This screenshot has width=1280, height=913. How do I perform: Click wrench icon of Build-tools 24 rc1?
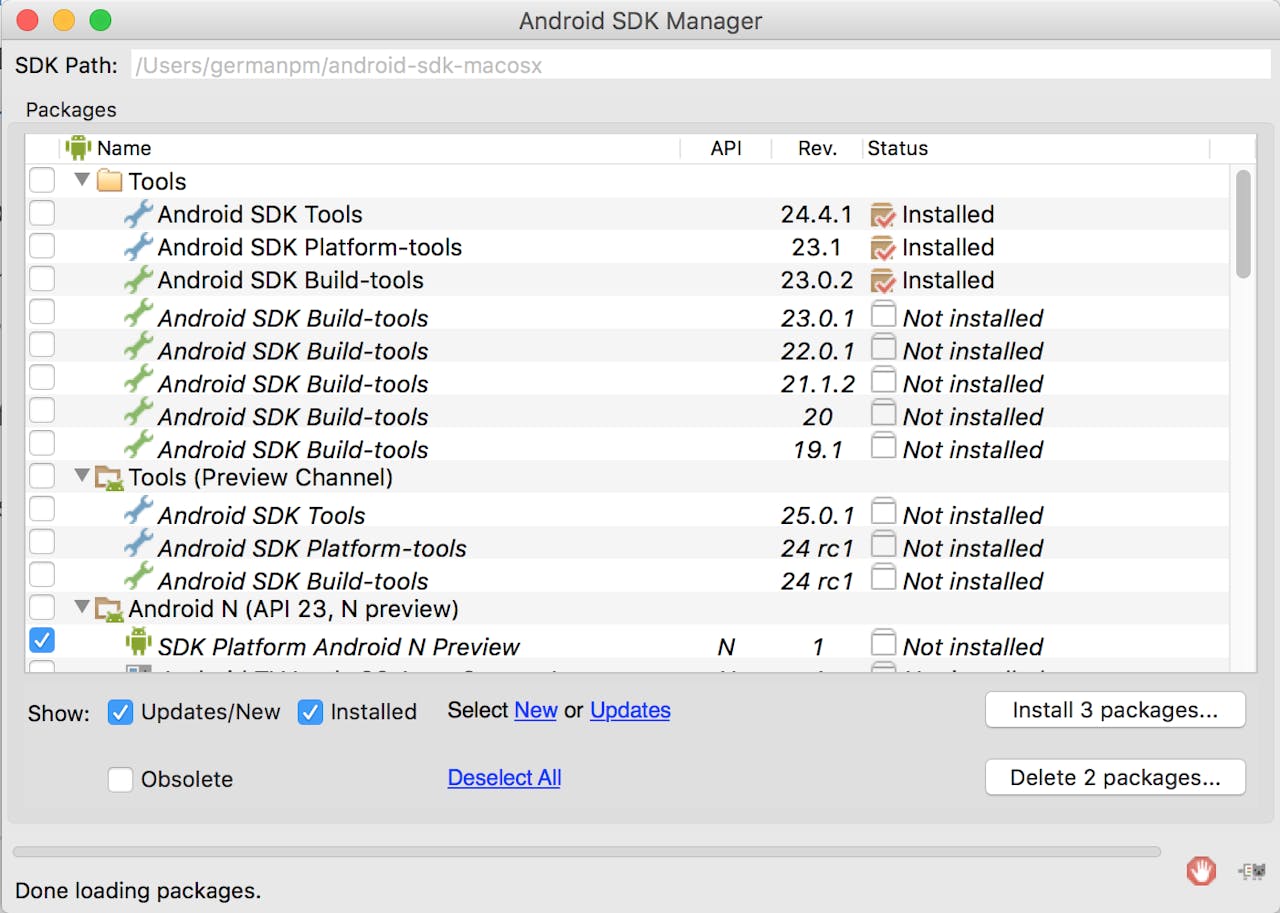click(x=139, y=577)
